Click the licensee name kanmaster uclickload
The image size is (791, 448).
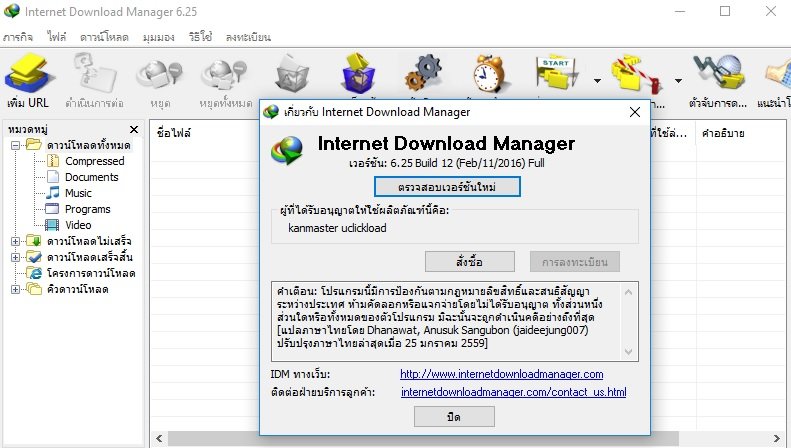click(x=337, y=228)
